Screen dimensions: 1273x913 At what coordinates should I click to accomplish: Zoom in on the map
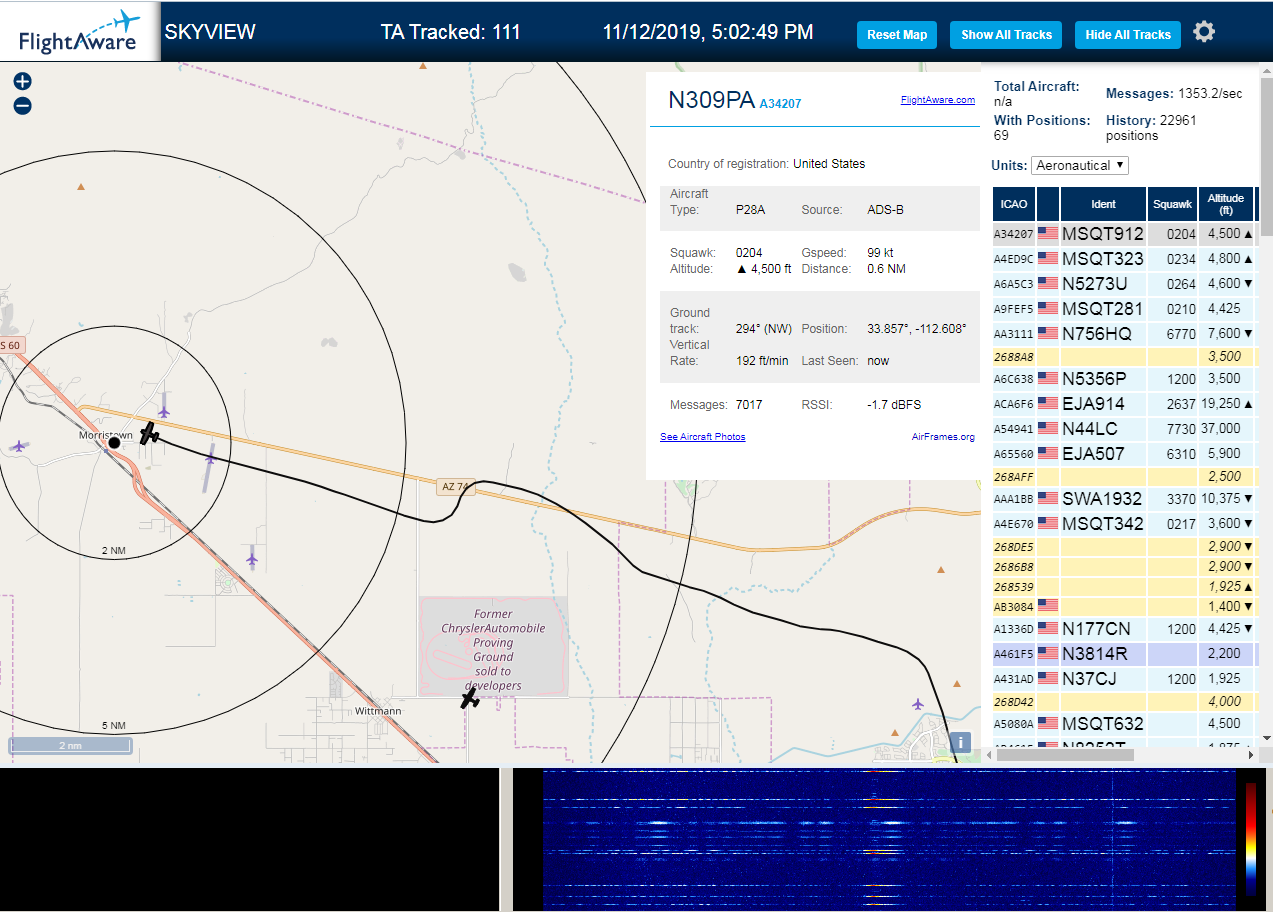click(22, 81)
